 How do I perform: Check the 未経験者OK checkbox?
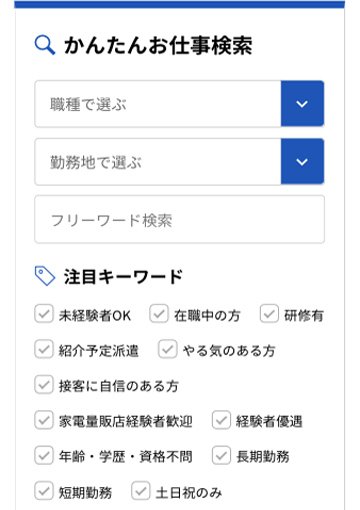coord(44,313)
